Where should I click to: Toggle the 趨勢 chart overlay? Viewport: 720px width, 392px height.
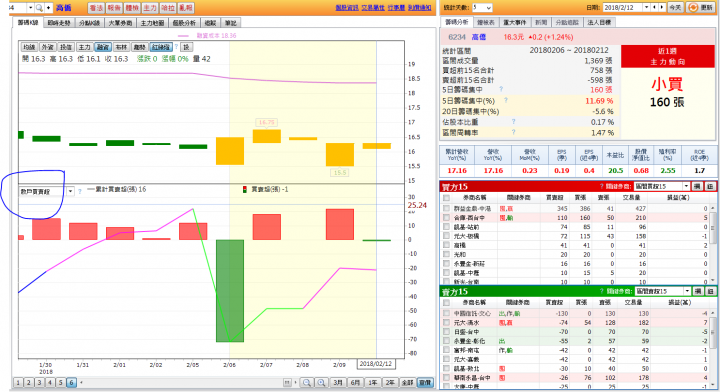[139, 47]
